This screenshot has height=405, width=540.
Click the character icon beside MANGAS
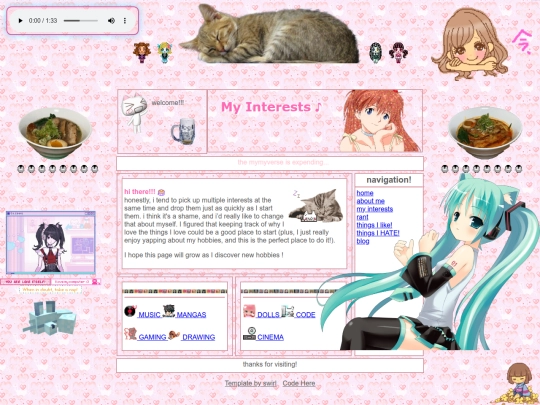(169, 311)
